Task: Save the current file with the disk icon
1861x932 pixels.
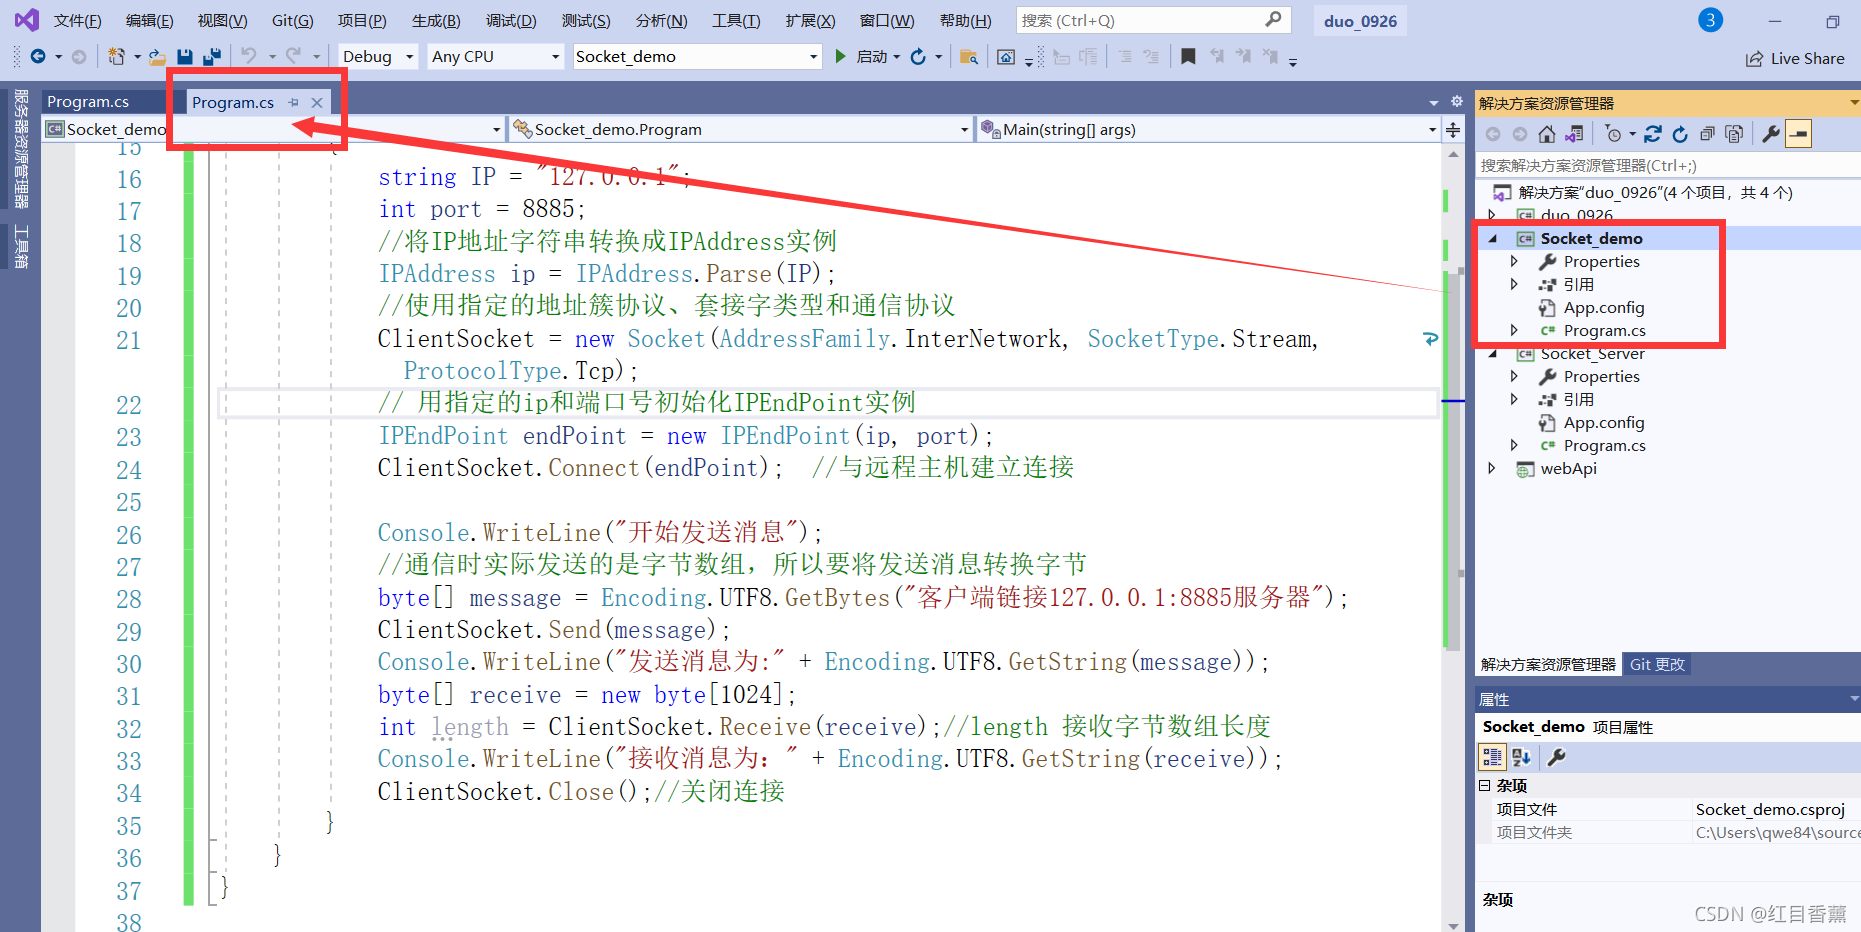Action: (185, 57)
